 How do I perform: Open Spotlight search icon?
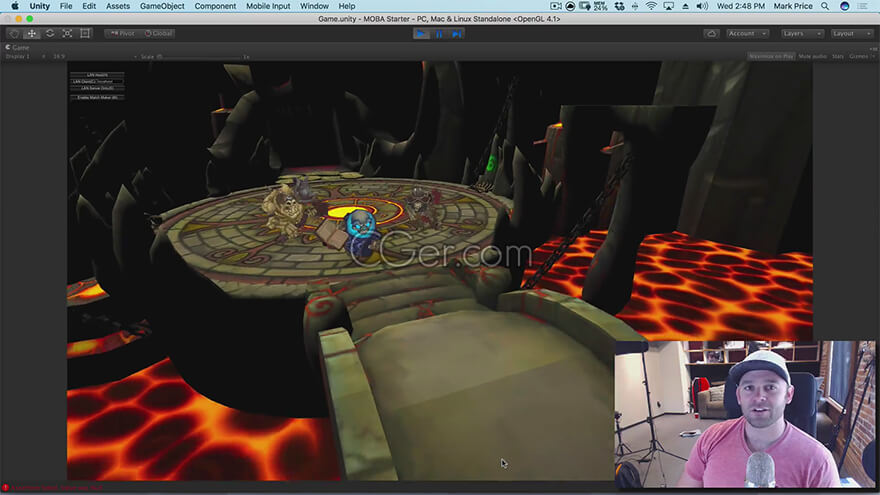825,6
